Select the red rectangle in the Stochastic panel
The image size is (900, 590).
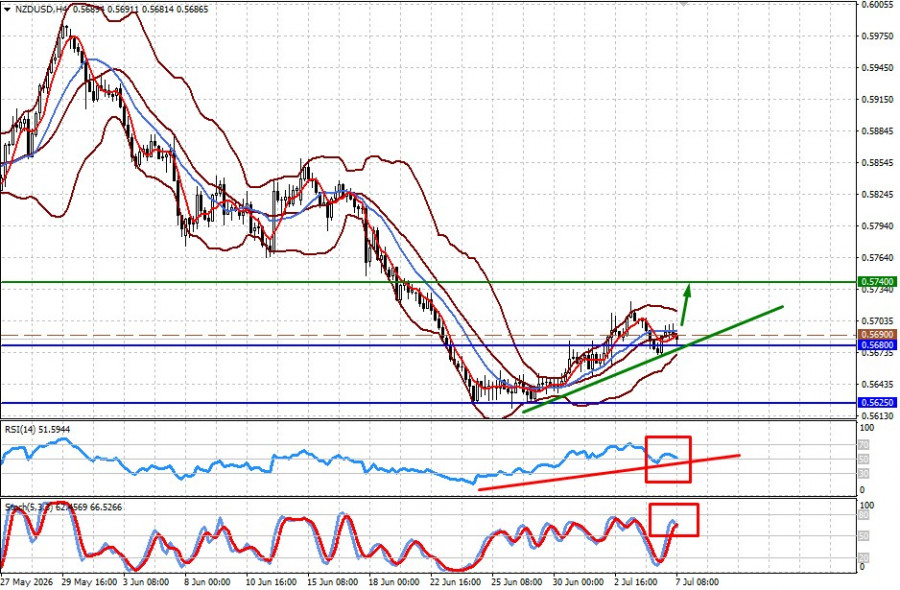pyautogui.click(x=674, y=520)
